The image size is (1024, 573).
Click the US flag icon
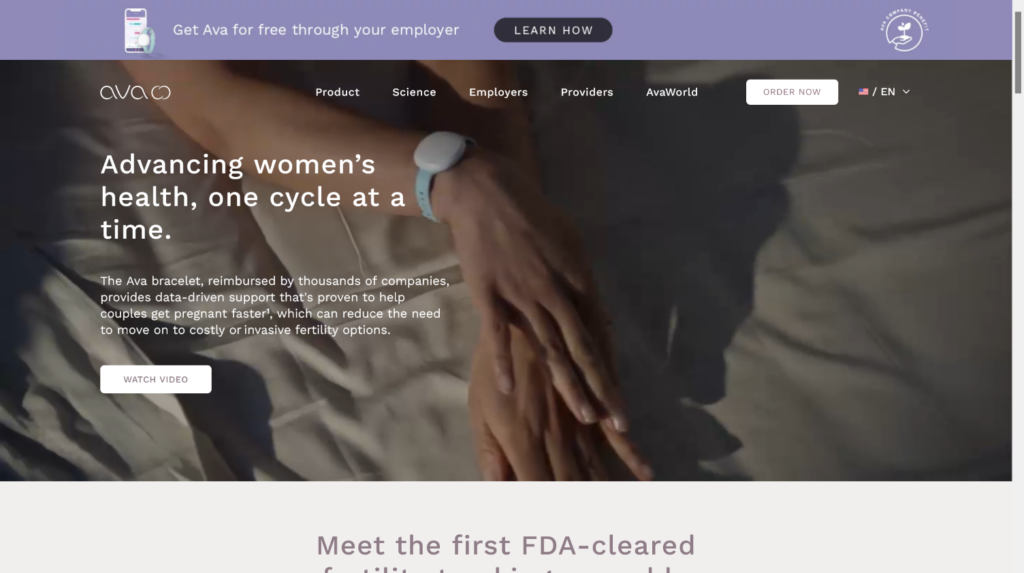pos(863,92)
